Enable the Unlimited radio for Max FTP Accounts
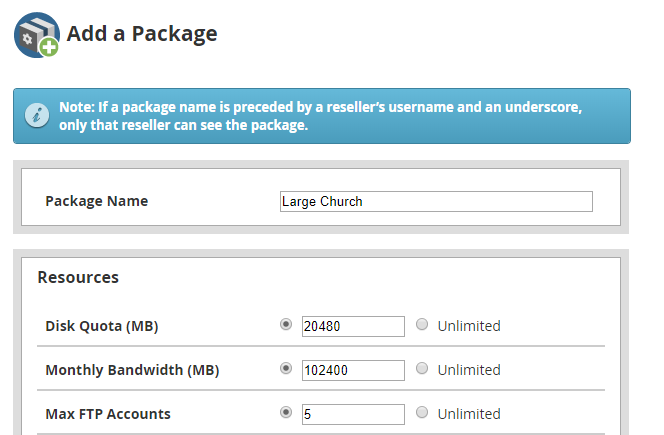This screenshot has width=664, height=435. point(422,413)
